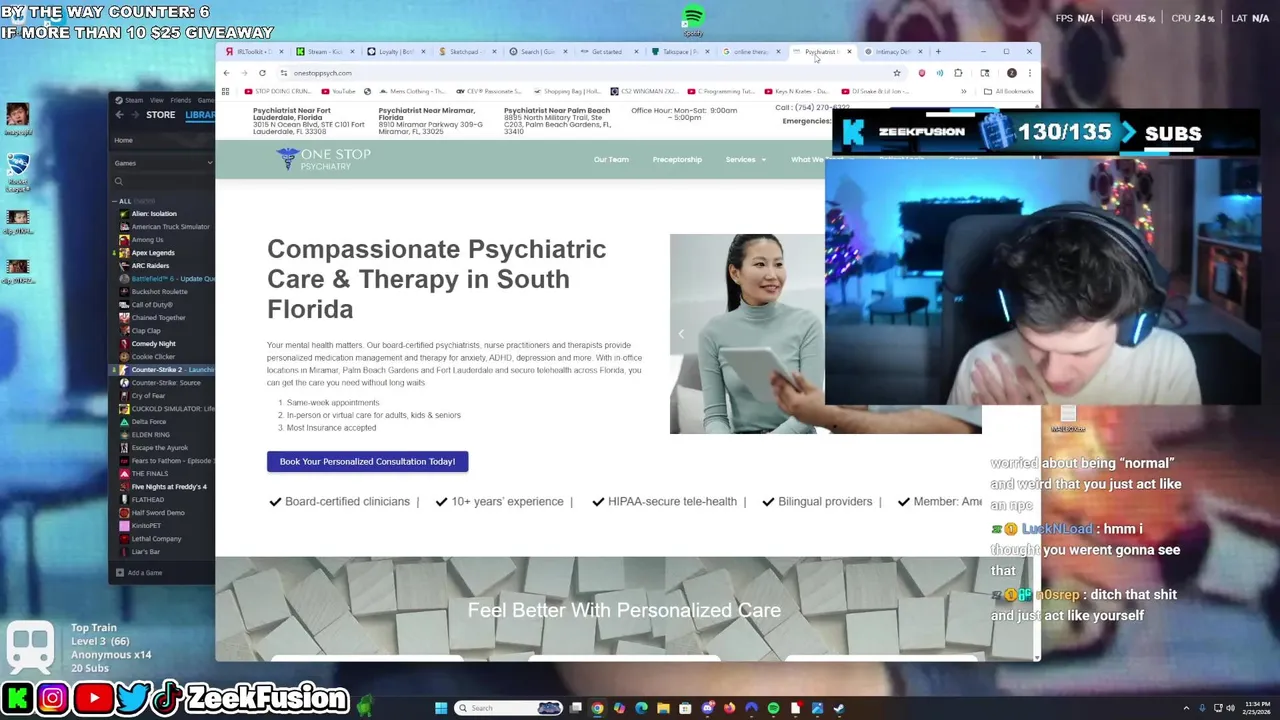Screen dimensions: 1280x720
Task: Select Buckshot Roulette in Steam library
Action: [x=159, y=291]
